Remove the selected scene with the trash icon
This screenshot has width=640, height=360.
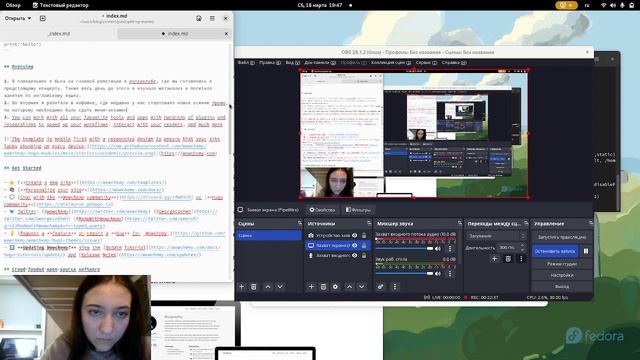pyautogui.click(x=253, y=287)
